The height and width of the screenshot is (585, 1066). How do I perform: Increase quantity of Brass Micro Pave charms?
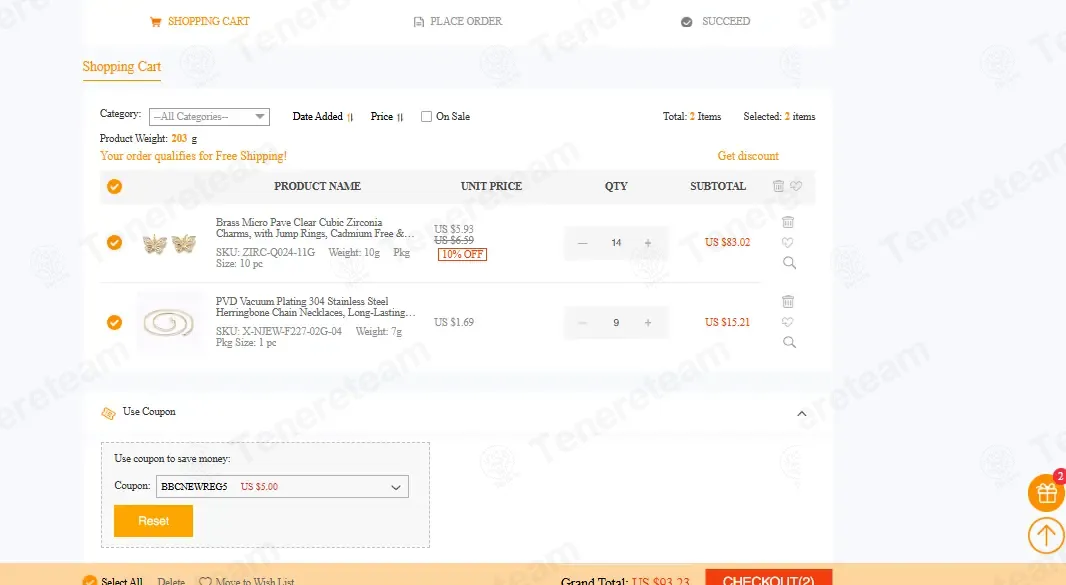click(x=648, y=243)
